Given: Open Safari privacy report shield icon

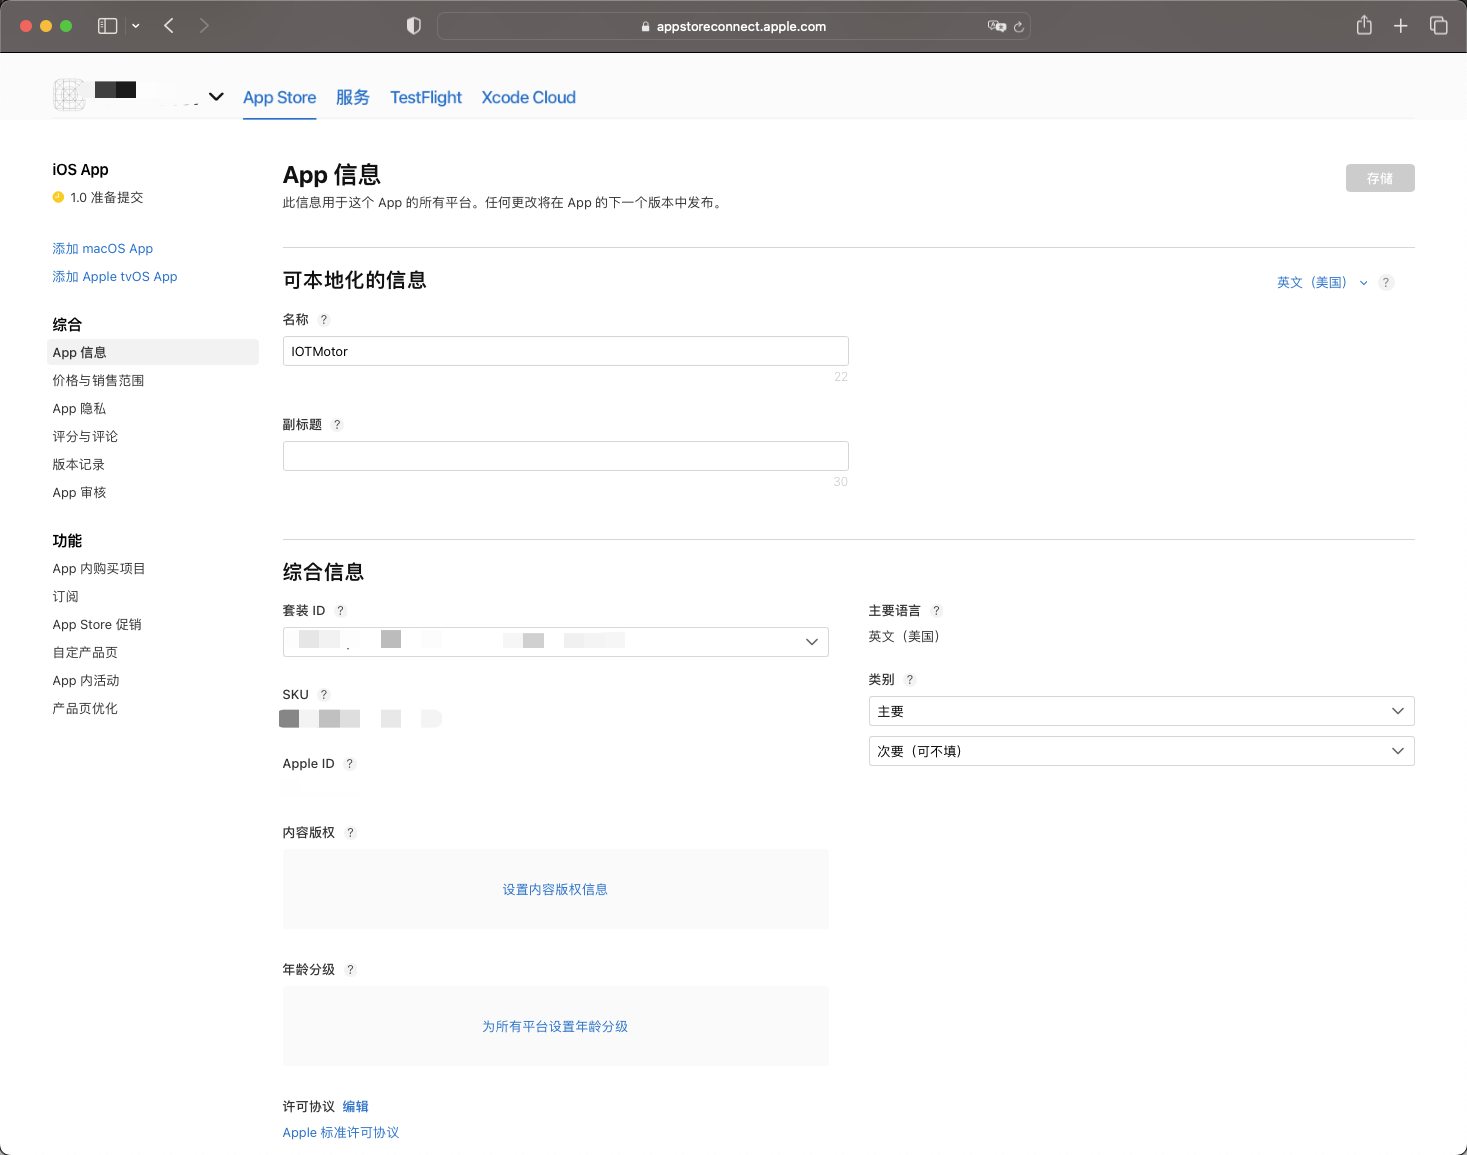Looking at the screenshot, I should coord(414,26).
